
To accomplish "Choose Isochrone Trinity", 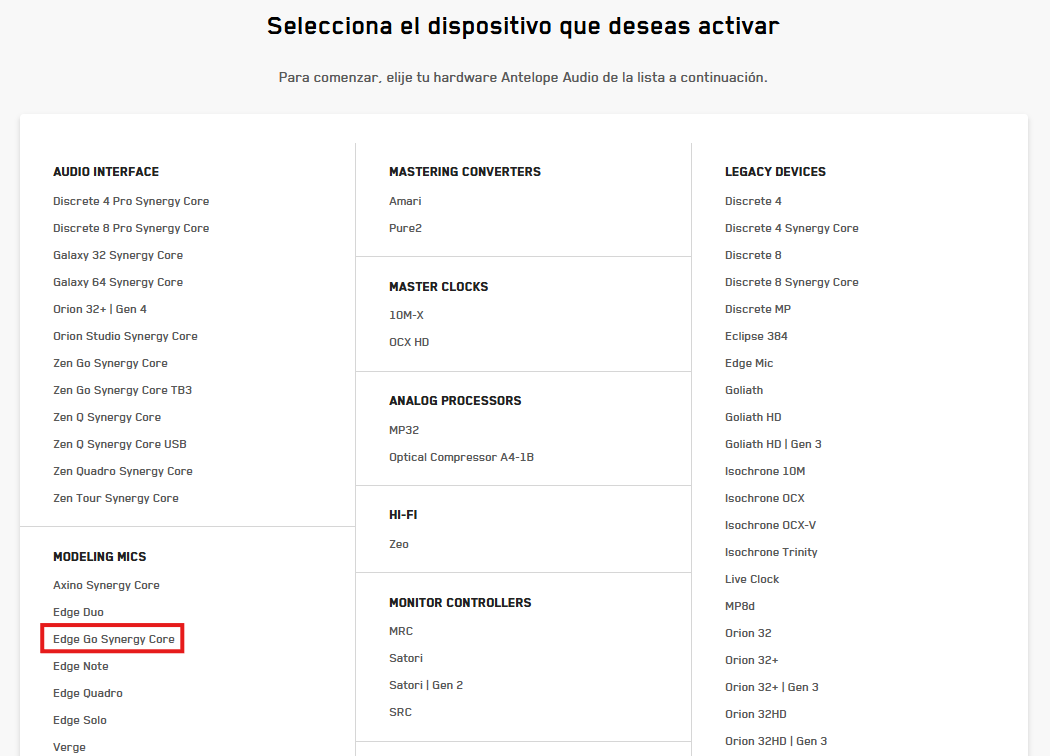I will tap(771, 552).
